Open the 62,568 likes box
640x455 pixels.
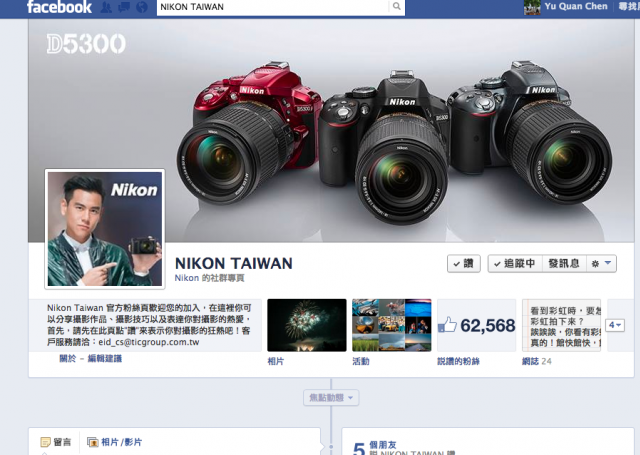[476, 325]
